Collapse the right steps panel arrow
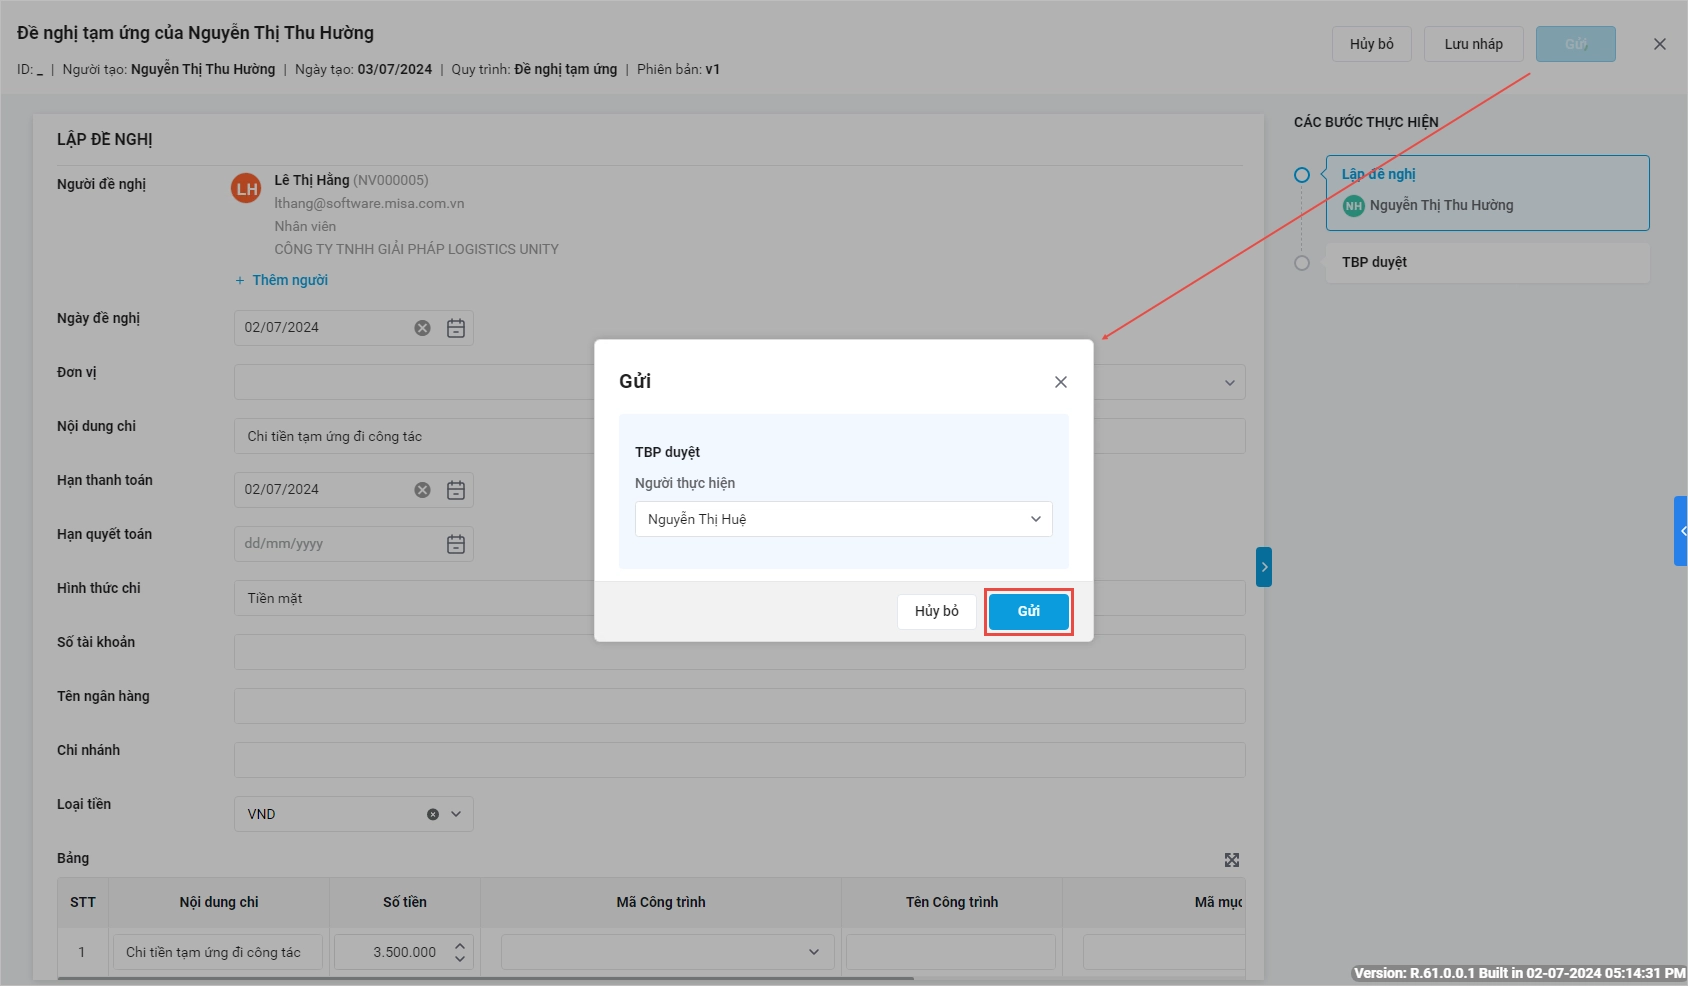 [x=1264, y=567]
